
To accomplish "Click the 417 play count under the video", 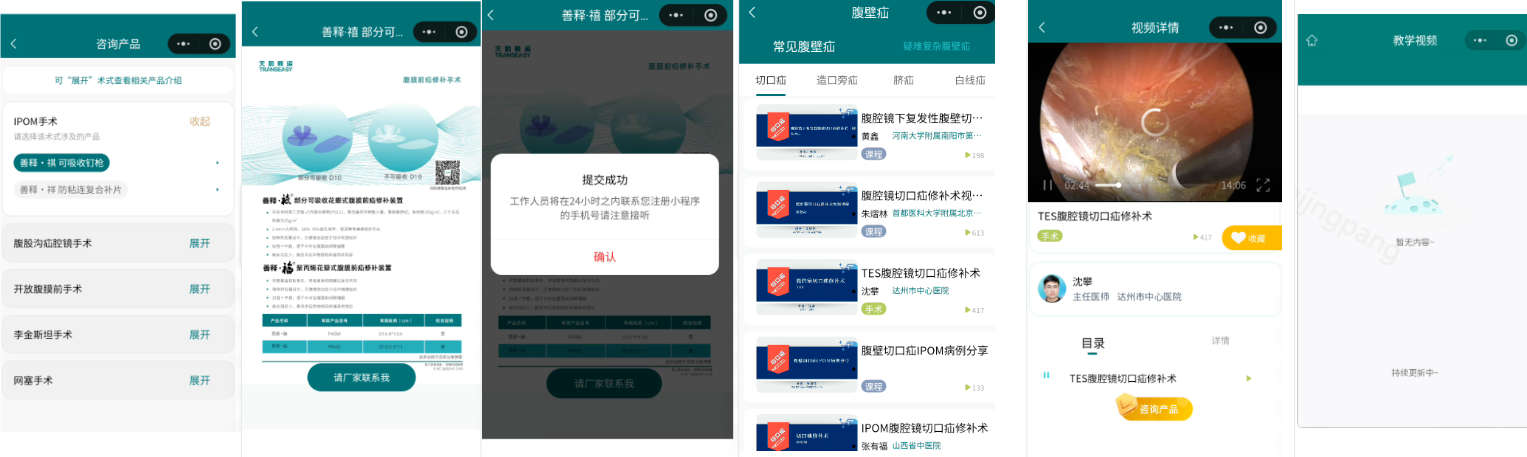I will (1202, 237).
